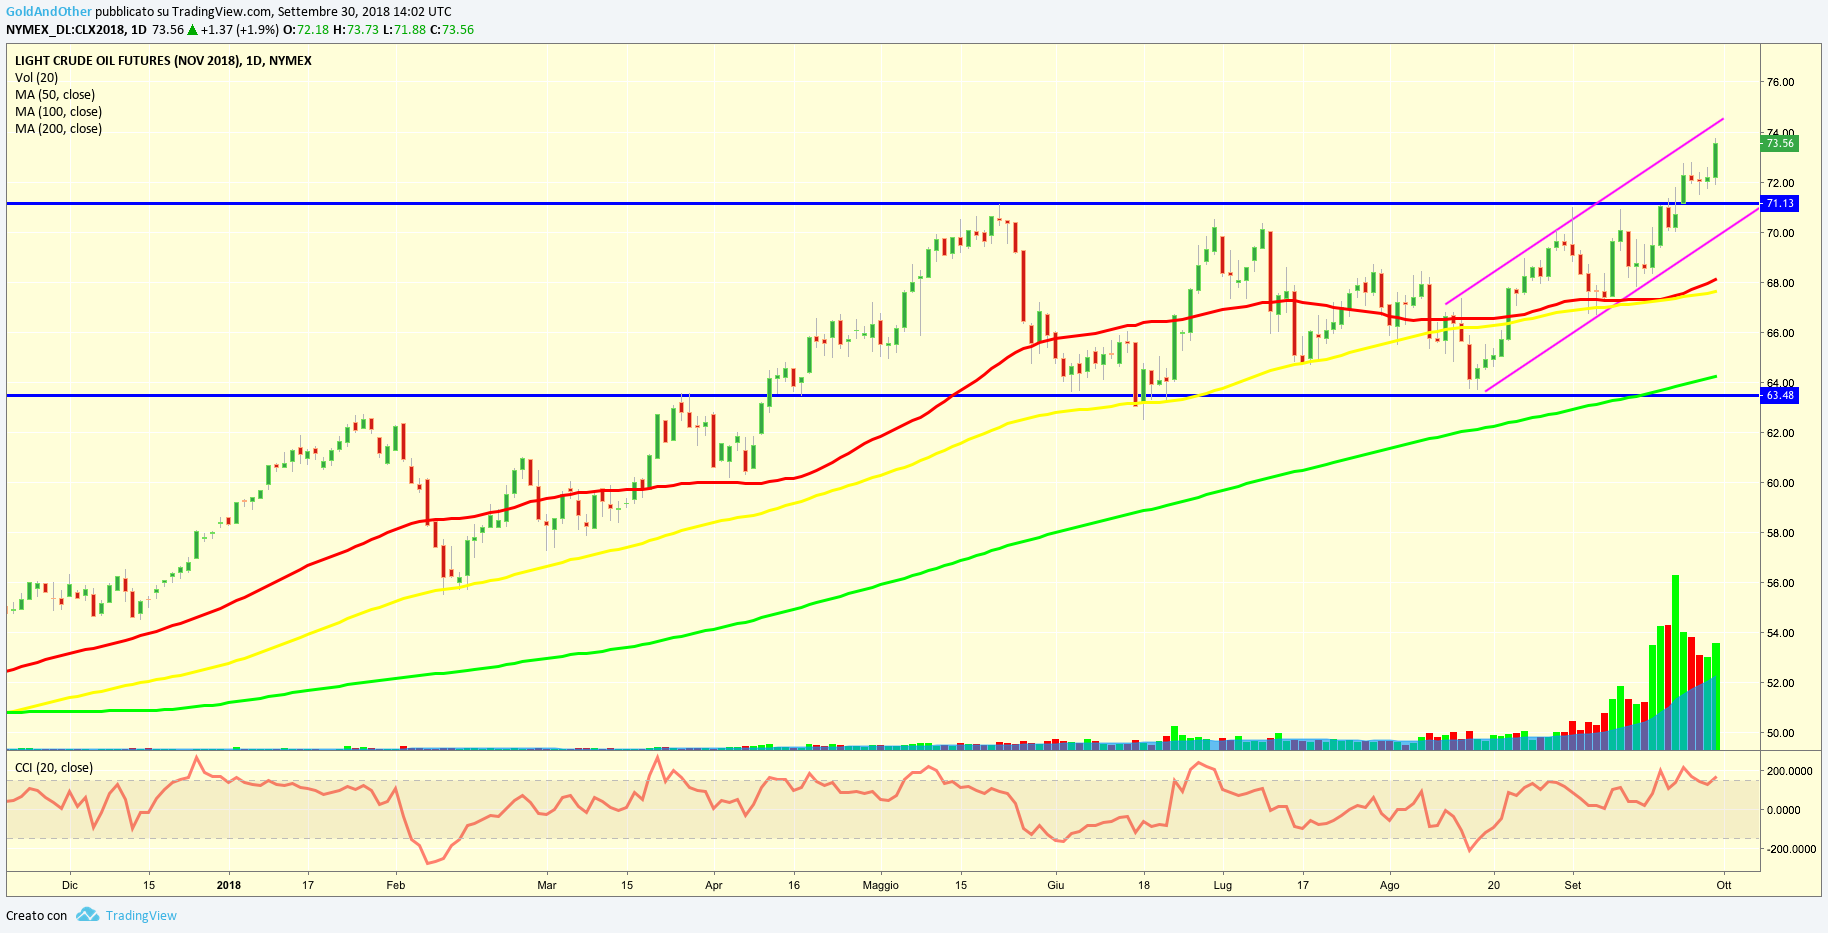
Task: Click the 200.0000 CCI axis label
Action: [x=1789, y=771]
